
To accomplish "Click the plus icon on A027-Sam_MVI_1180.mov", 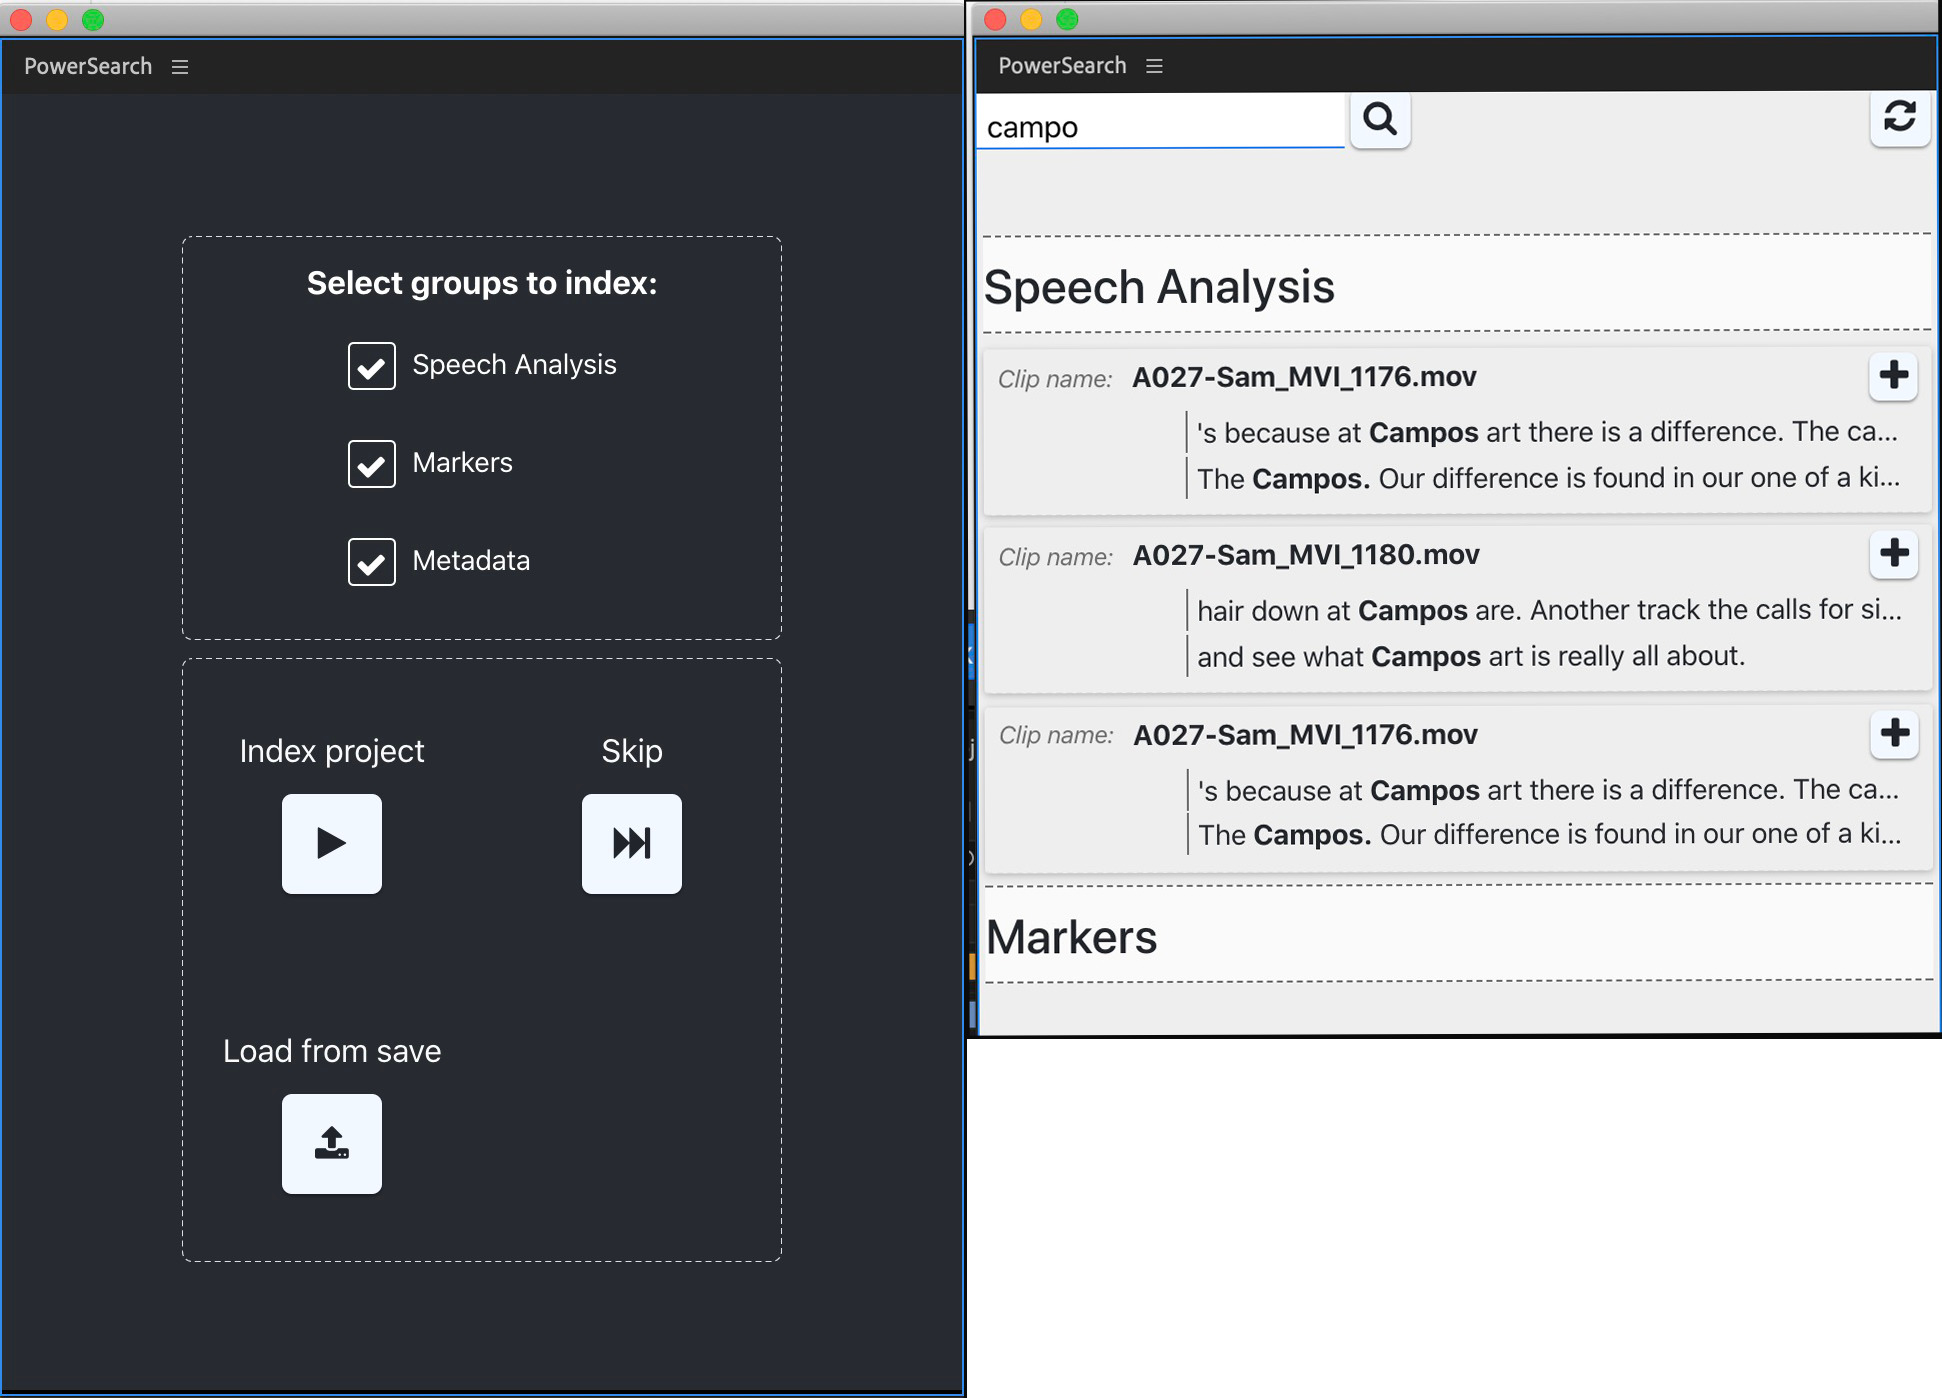I will [1892, 553].
